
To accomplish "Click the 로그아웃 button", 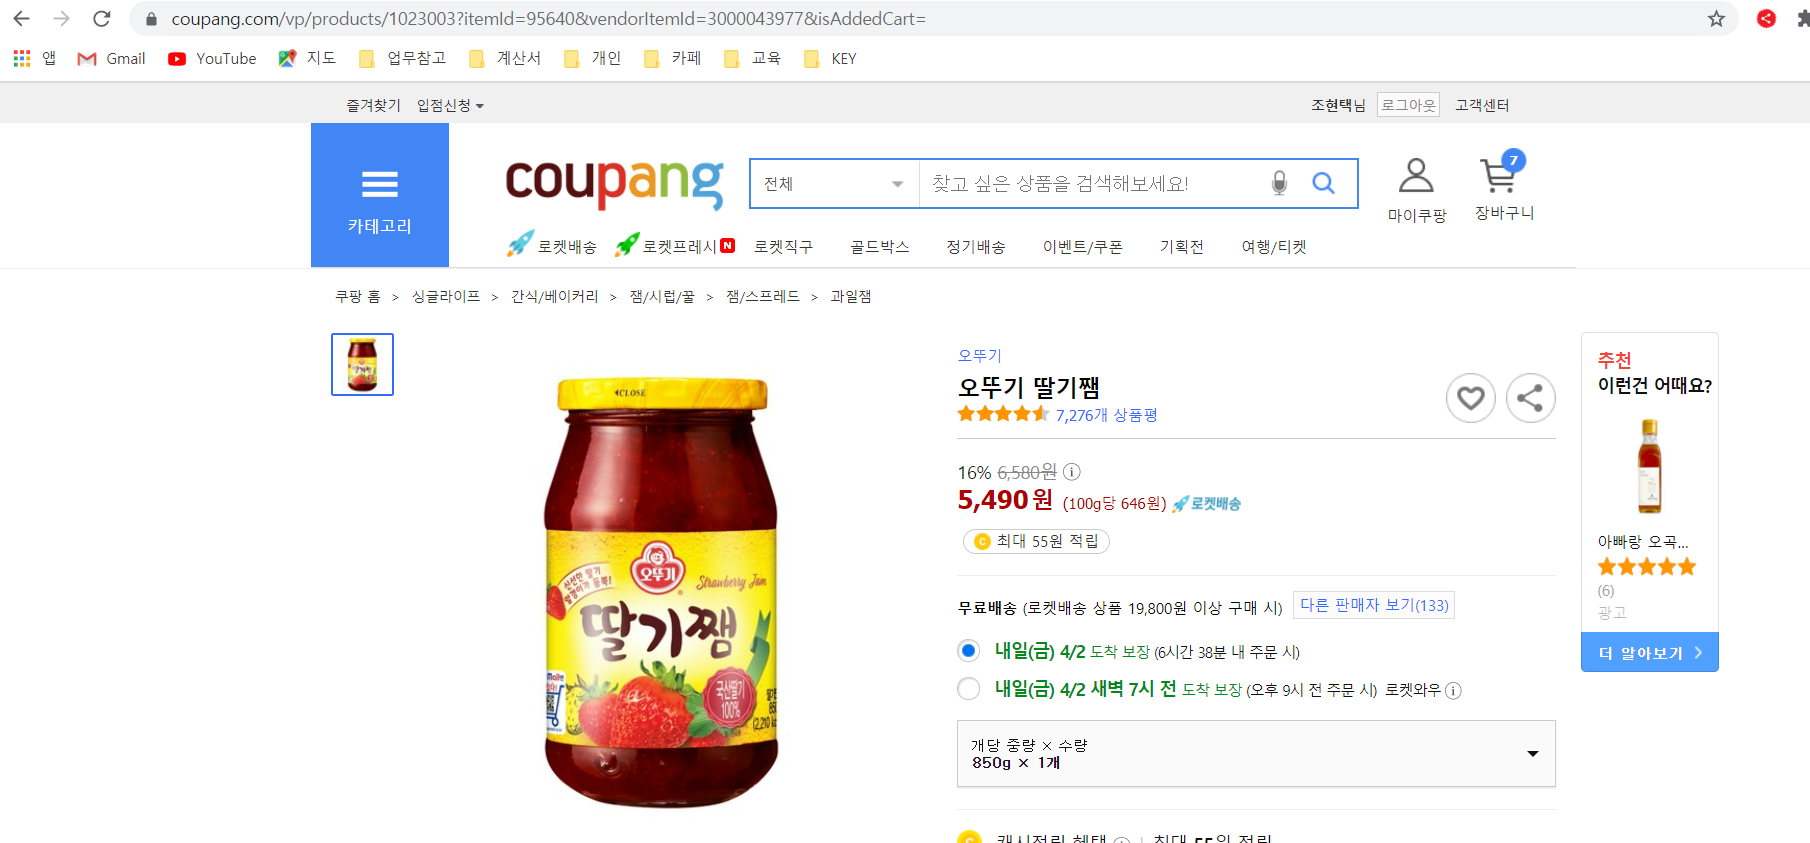I will [x=1408, y=105].
